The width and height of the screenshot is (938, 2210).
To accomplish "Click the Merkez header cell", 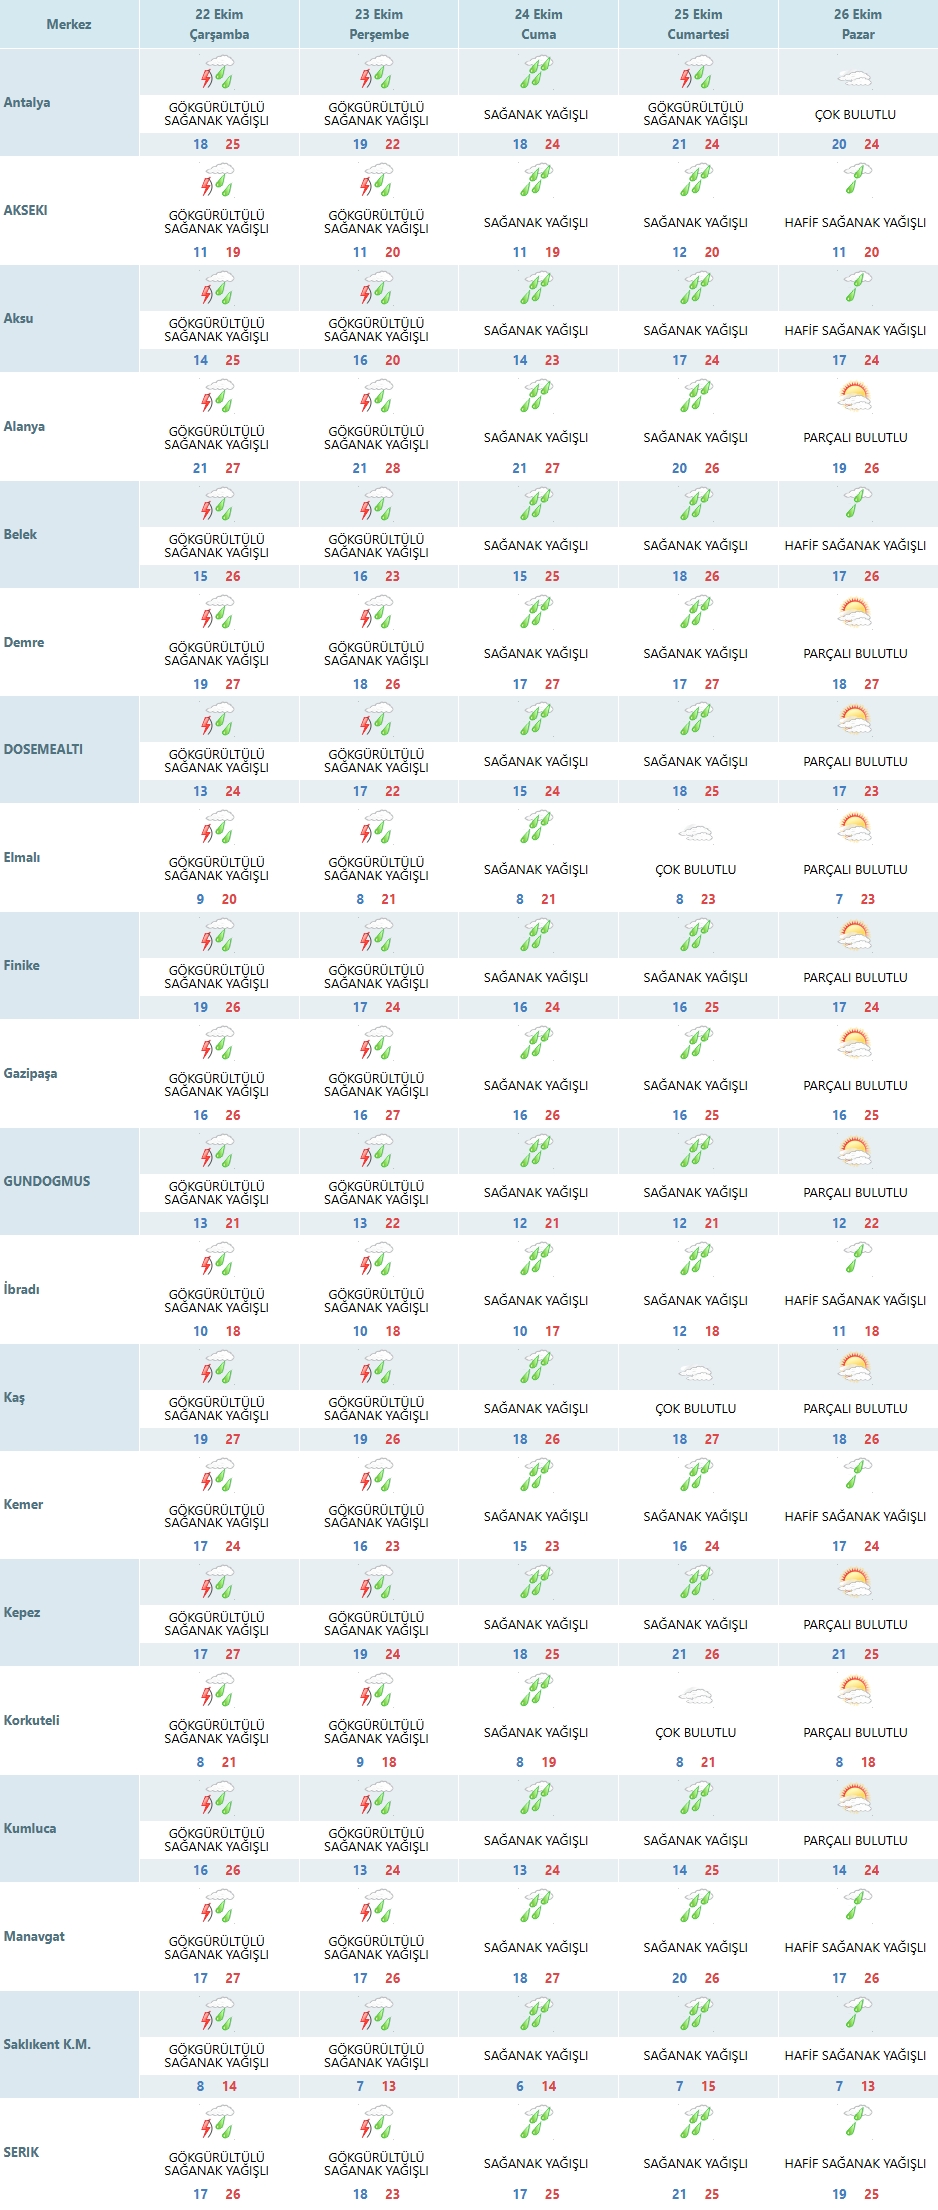I will point(69,24).
